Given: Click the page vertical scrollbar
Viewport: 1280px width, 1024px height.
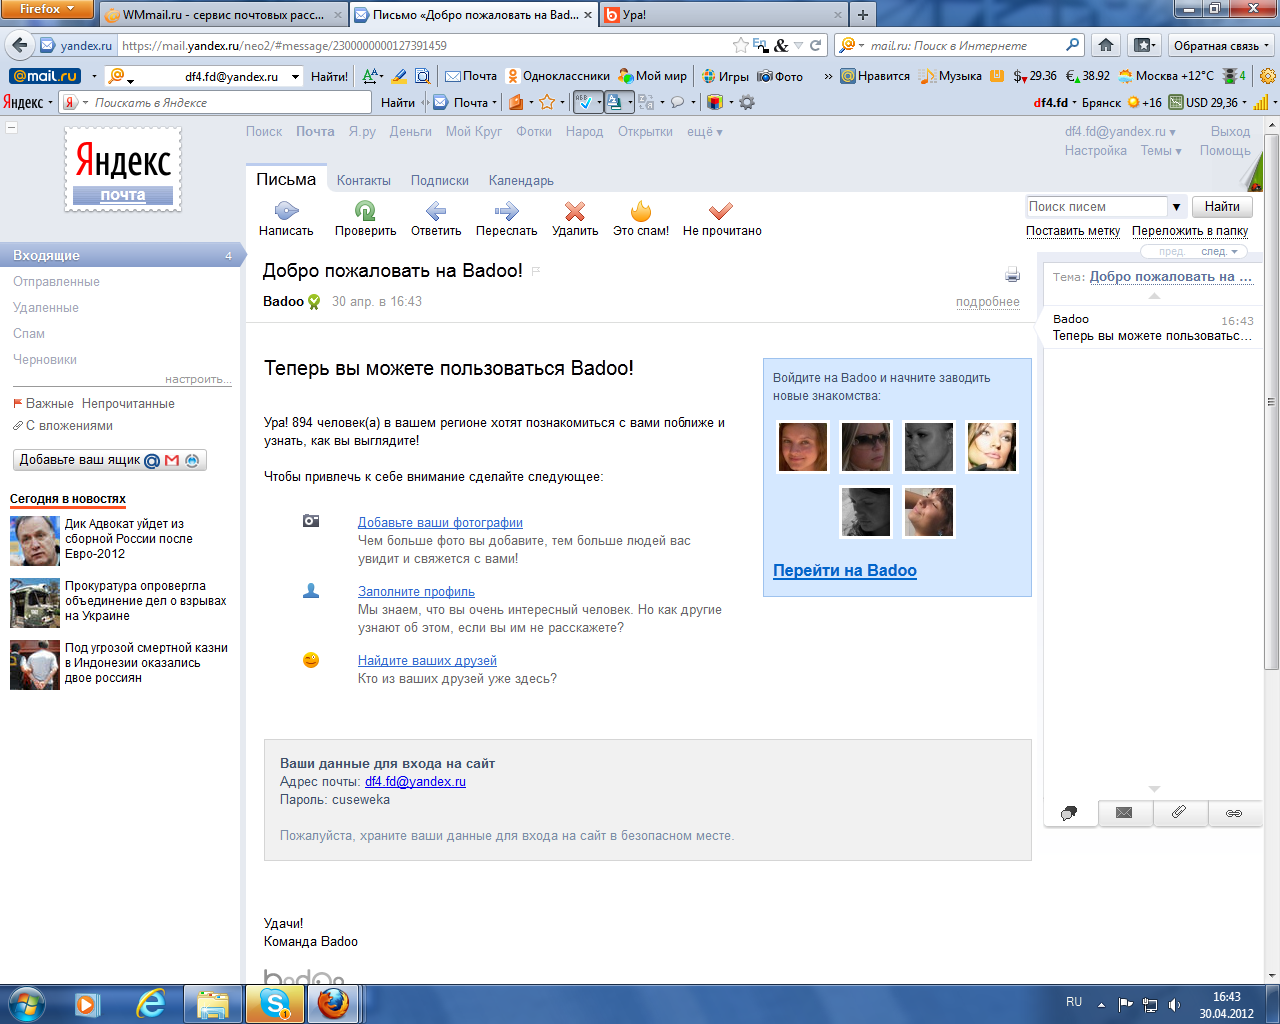Looking at the screenshot, I should pos(1272,400).
